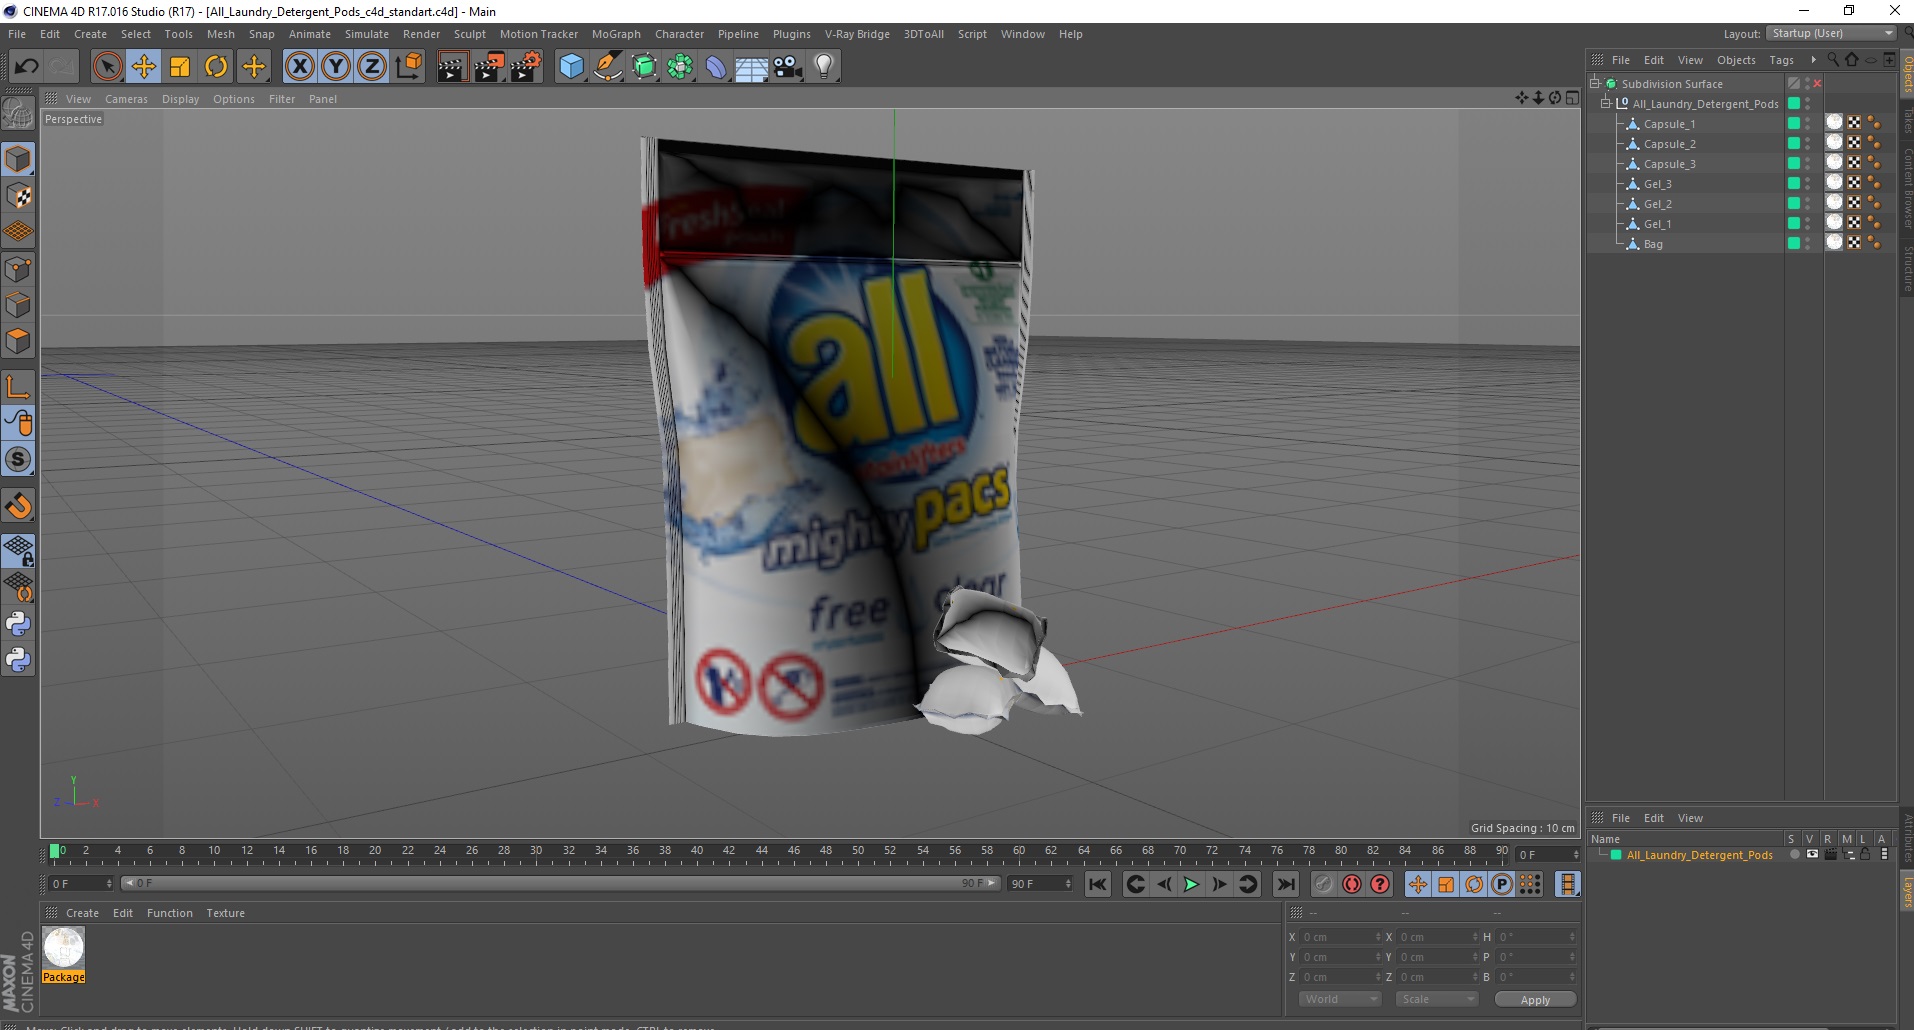Select the Gel_1 object

coord(1657,224)
